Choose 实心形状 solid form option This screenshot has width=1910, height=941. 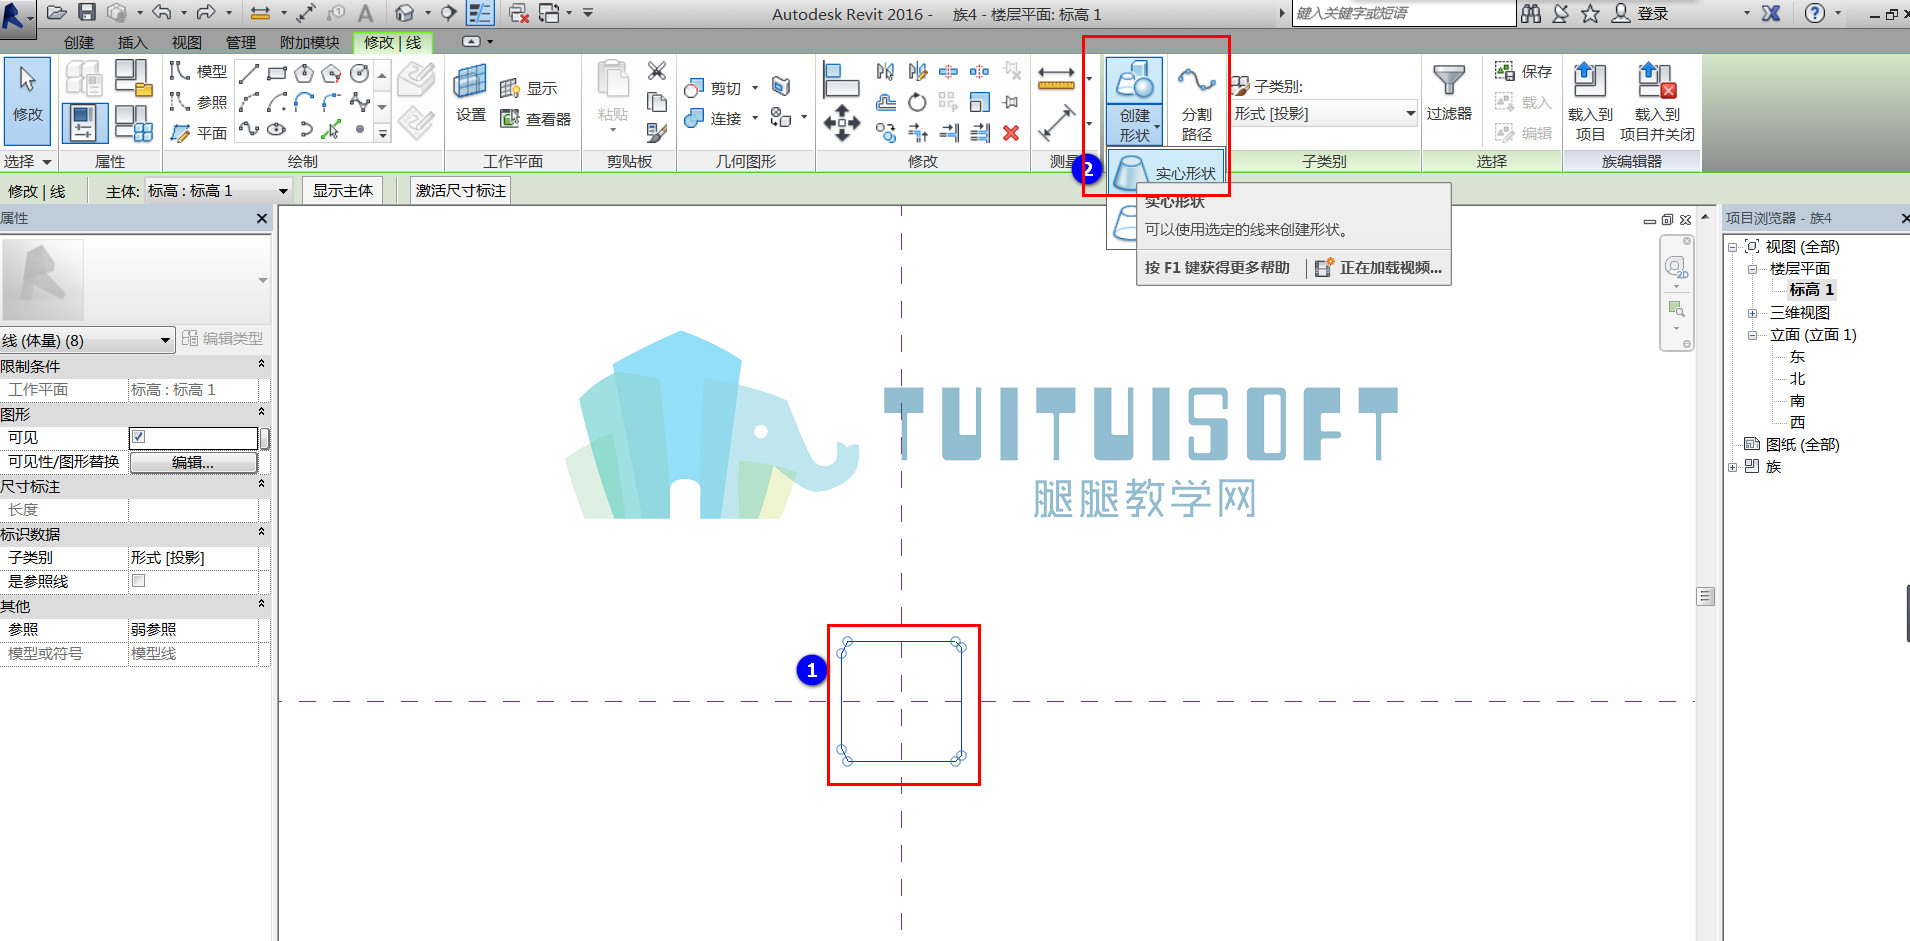click(1167, 172)
